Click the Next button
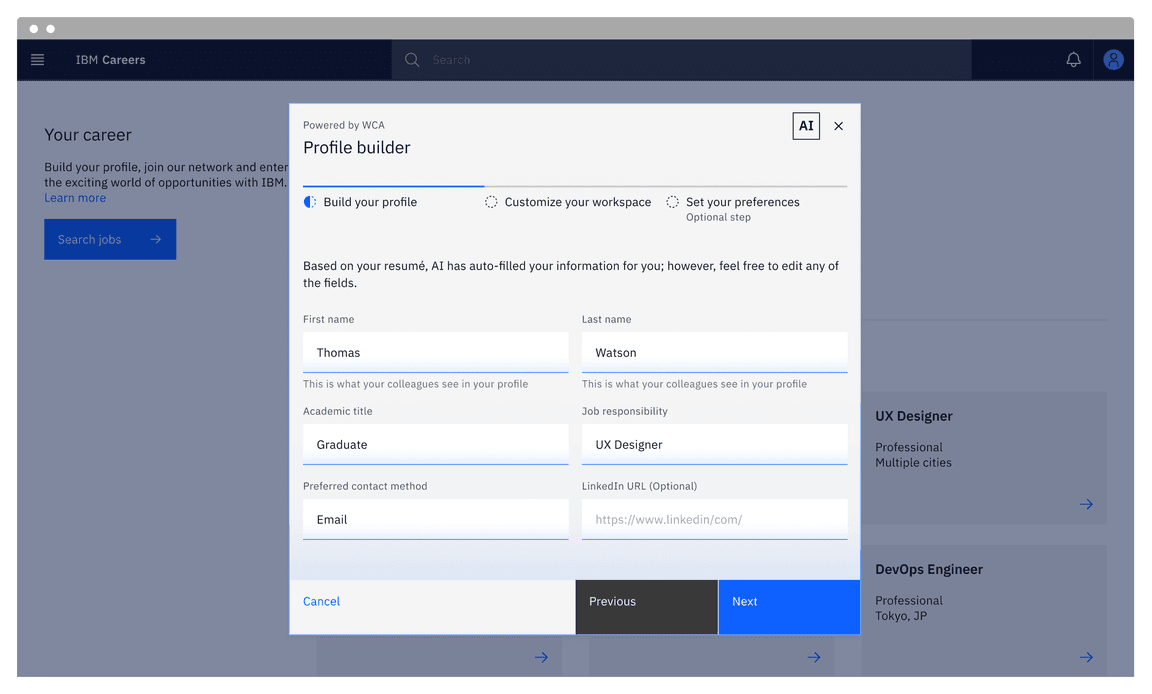The image size is (1152, 694). tap(788, 606)
